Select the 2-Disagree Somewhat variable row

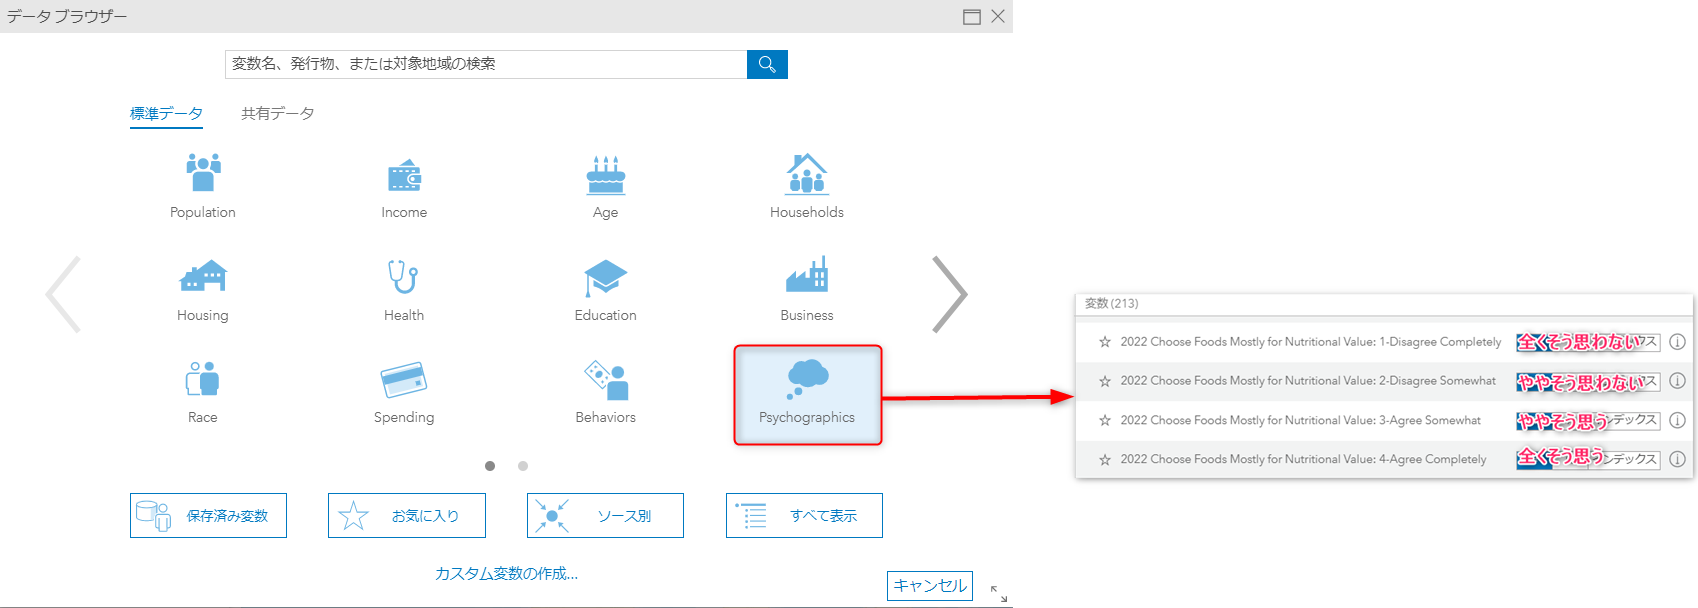click(x=1384, y=381)
